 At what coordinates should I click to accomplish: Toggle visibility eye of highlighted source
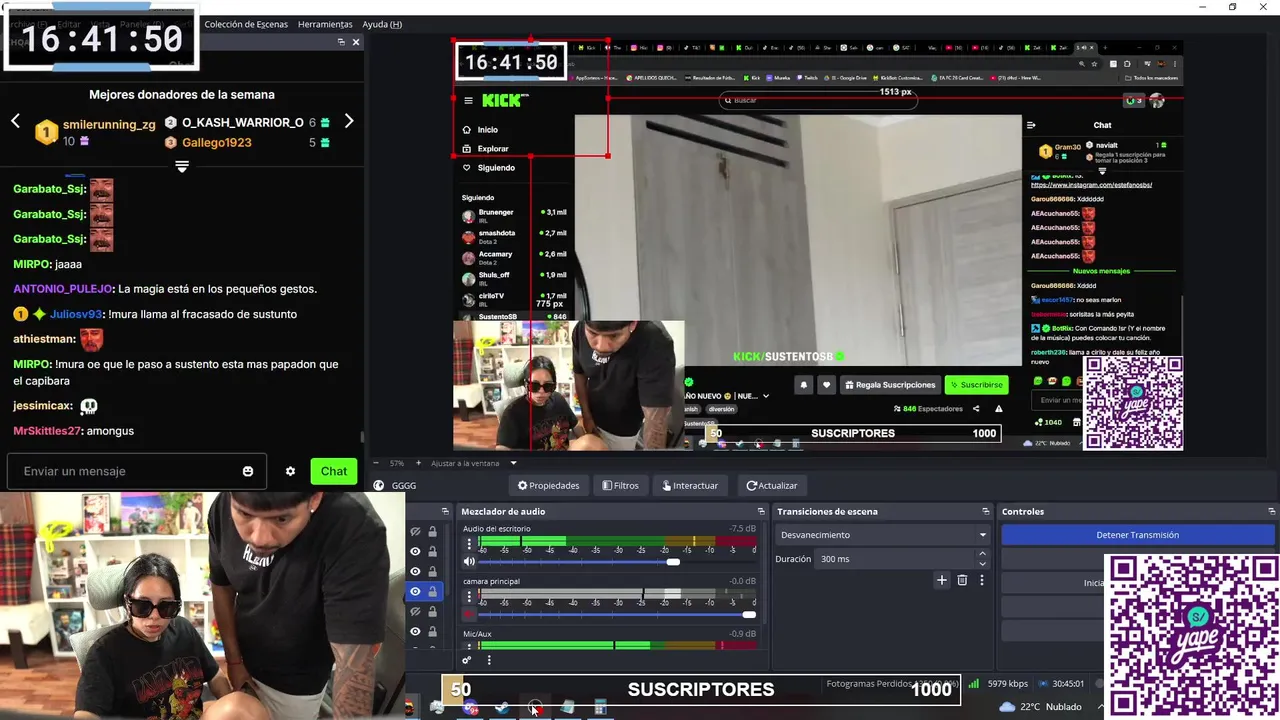tap(415, 591)
